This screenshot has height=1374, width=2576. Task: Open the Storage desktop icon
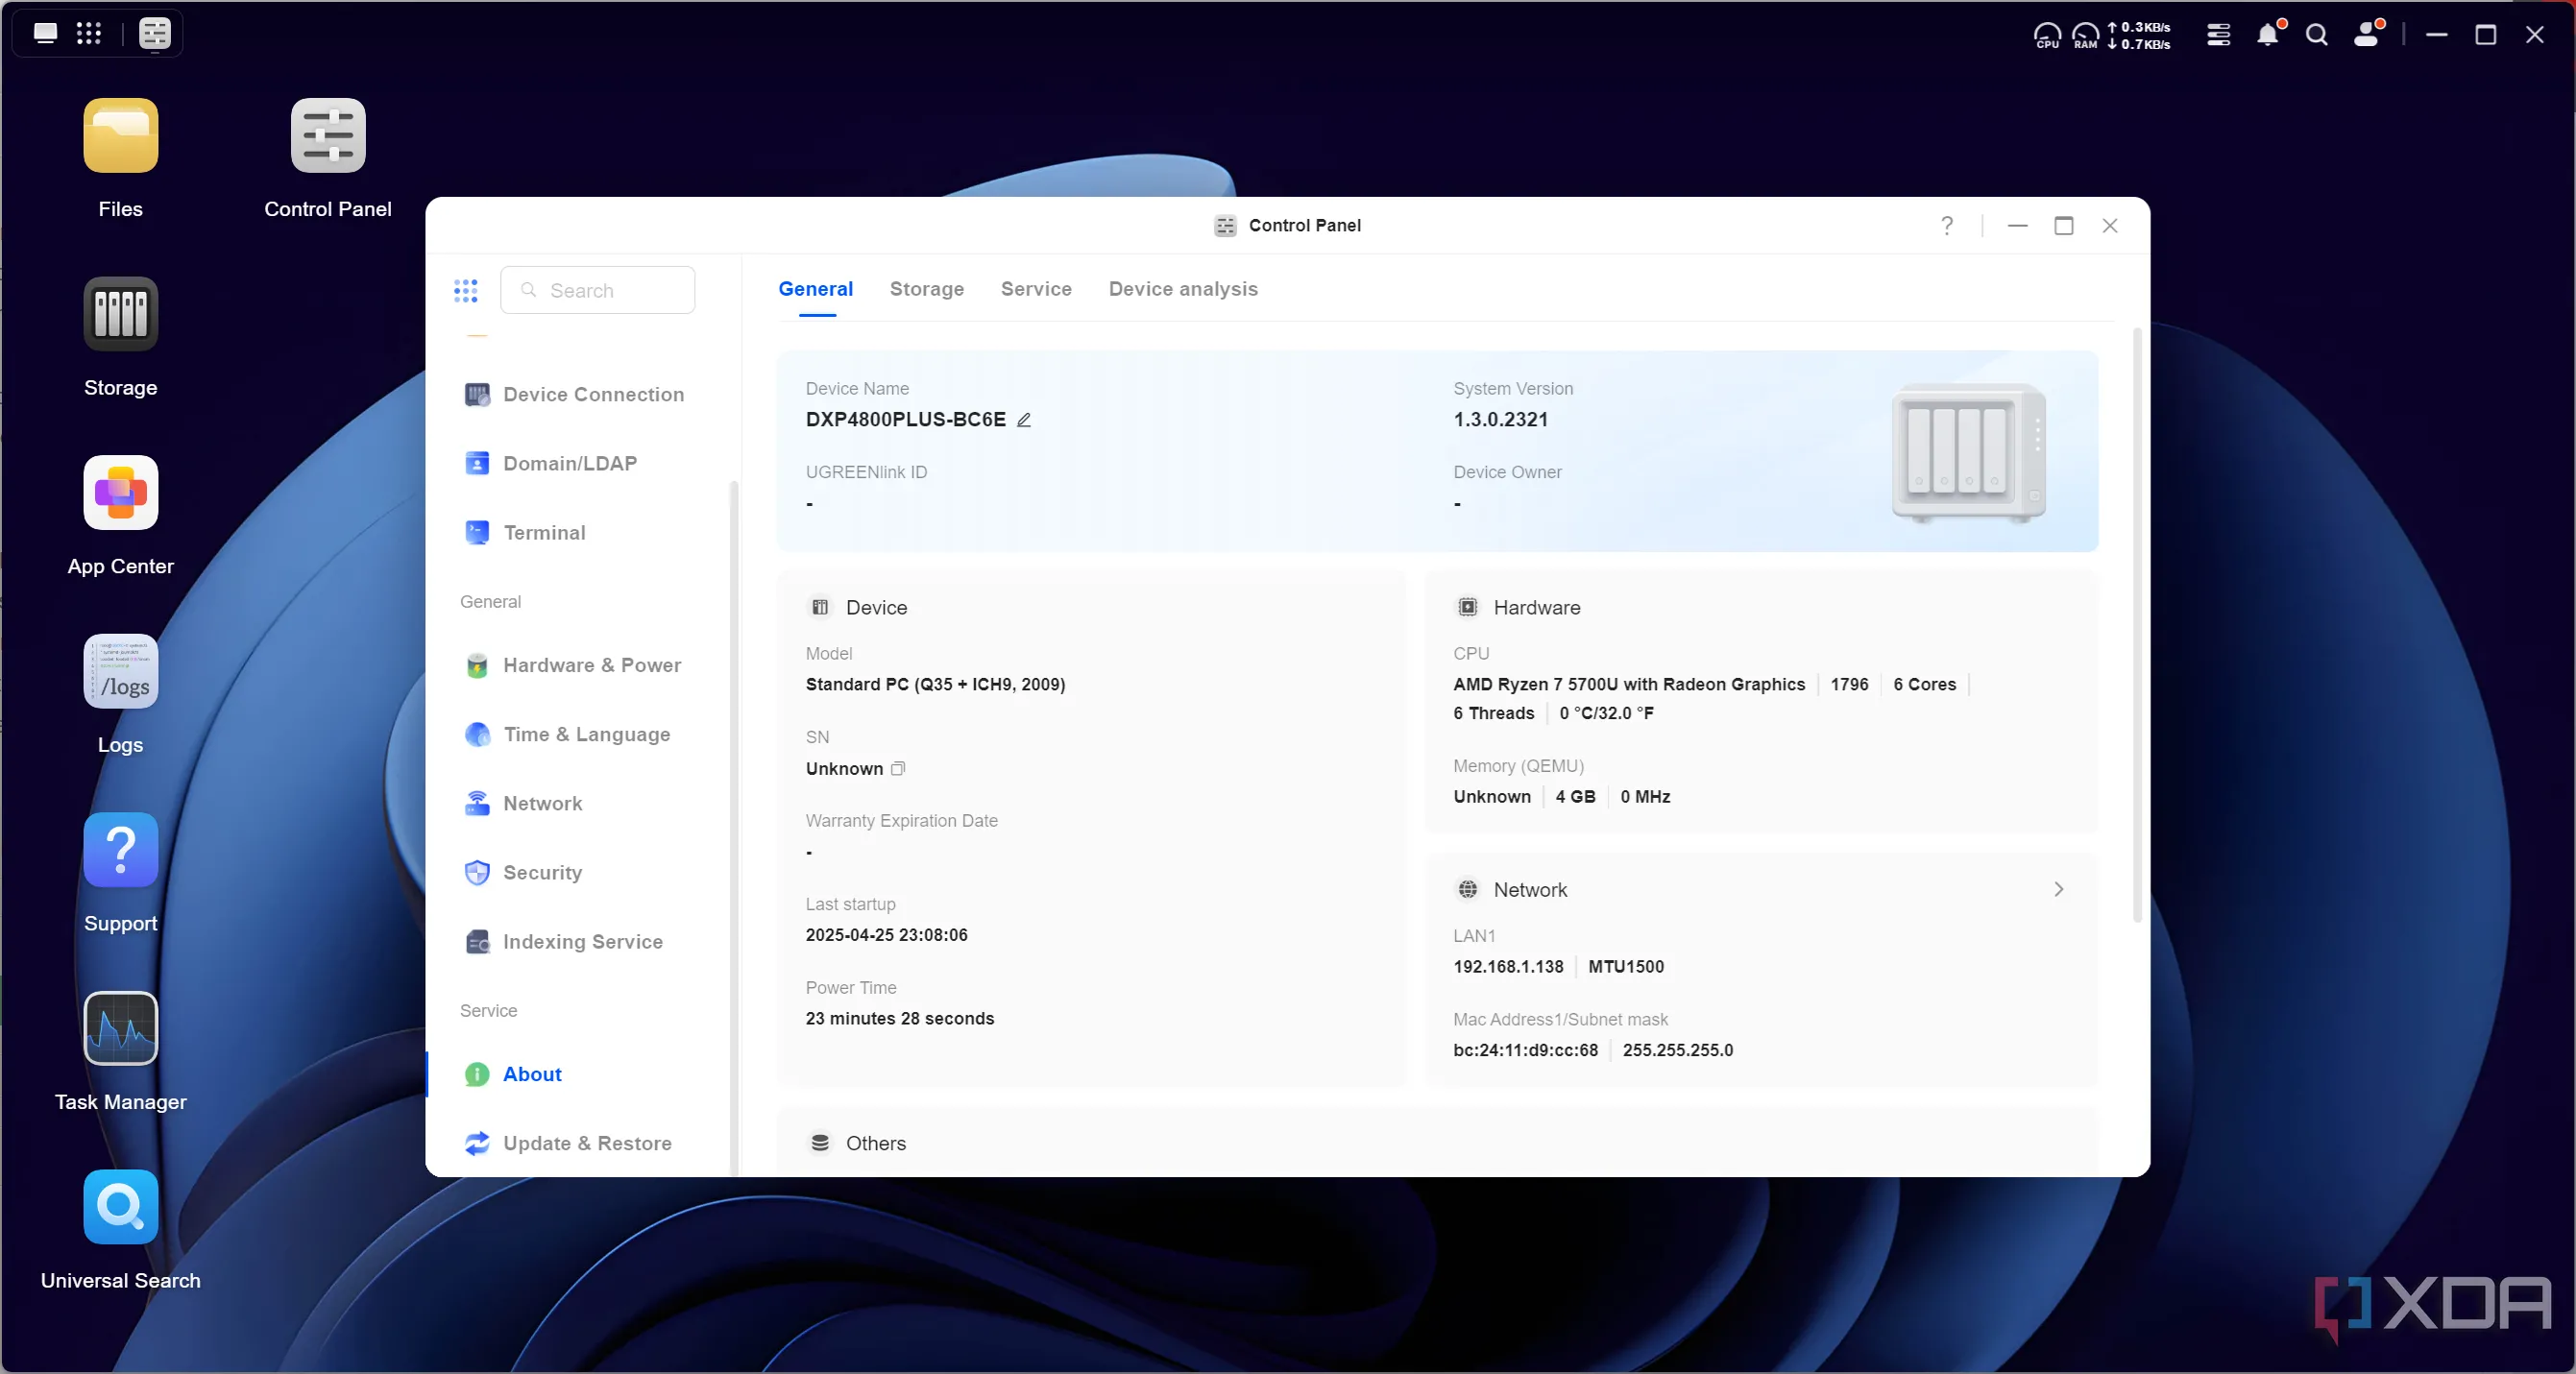point(120,314)
